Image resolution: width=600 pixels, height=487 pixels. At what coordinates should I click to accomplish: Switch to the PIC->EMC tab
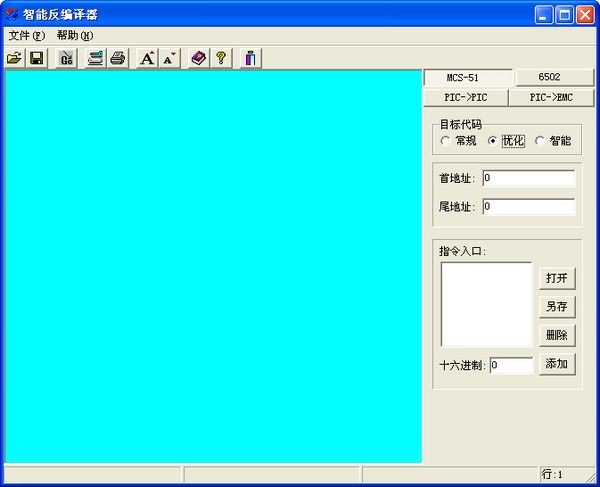[551, 98]
